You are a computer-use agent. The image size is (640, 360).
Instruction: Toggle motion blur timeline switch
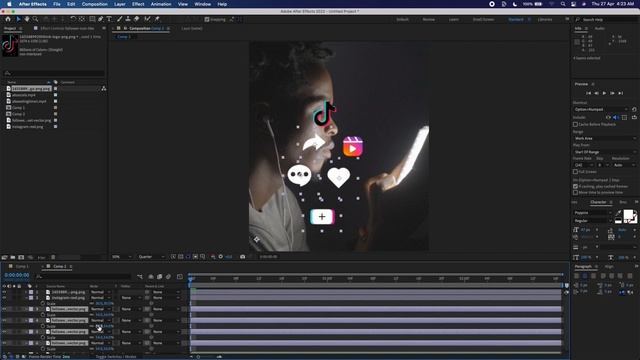pyautogui.click(x=168, y=277)
